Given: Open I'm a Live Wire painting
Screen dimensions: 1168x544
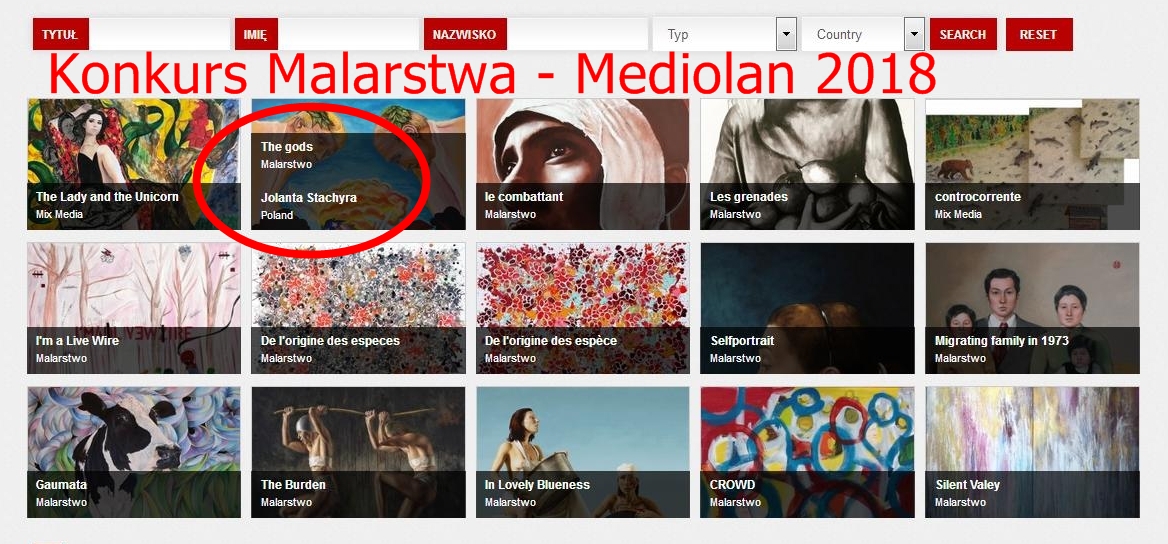Looking at the screenshot, I should (134, 308).
